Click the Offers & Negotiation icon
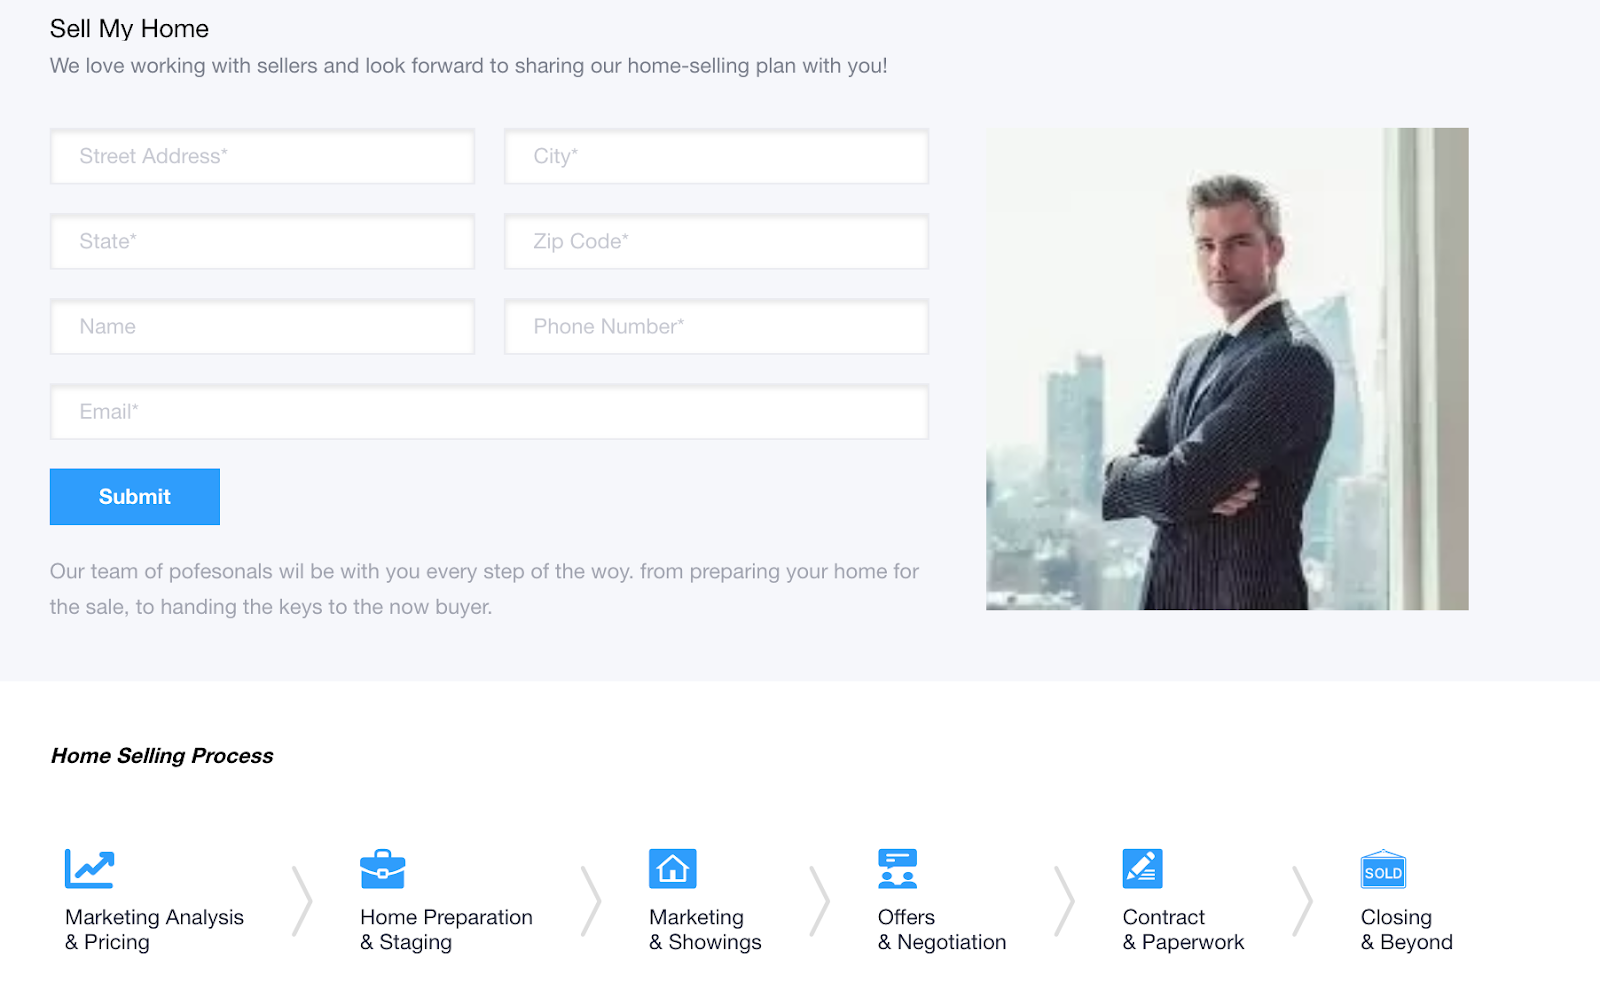The image size is (1600, 1006). tap(897, 868)
